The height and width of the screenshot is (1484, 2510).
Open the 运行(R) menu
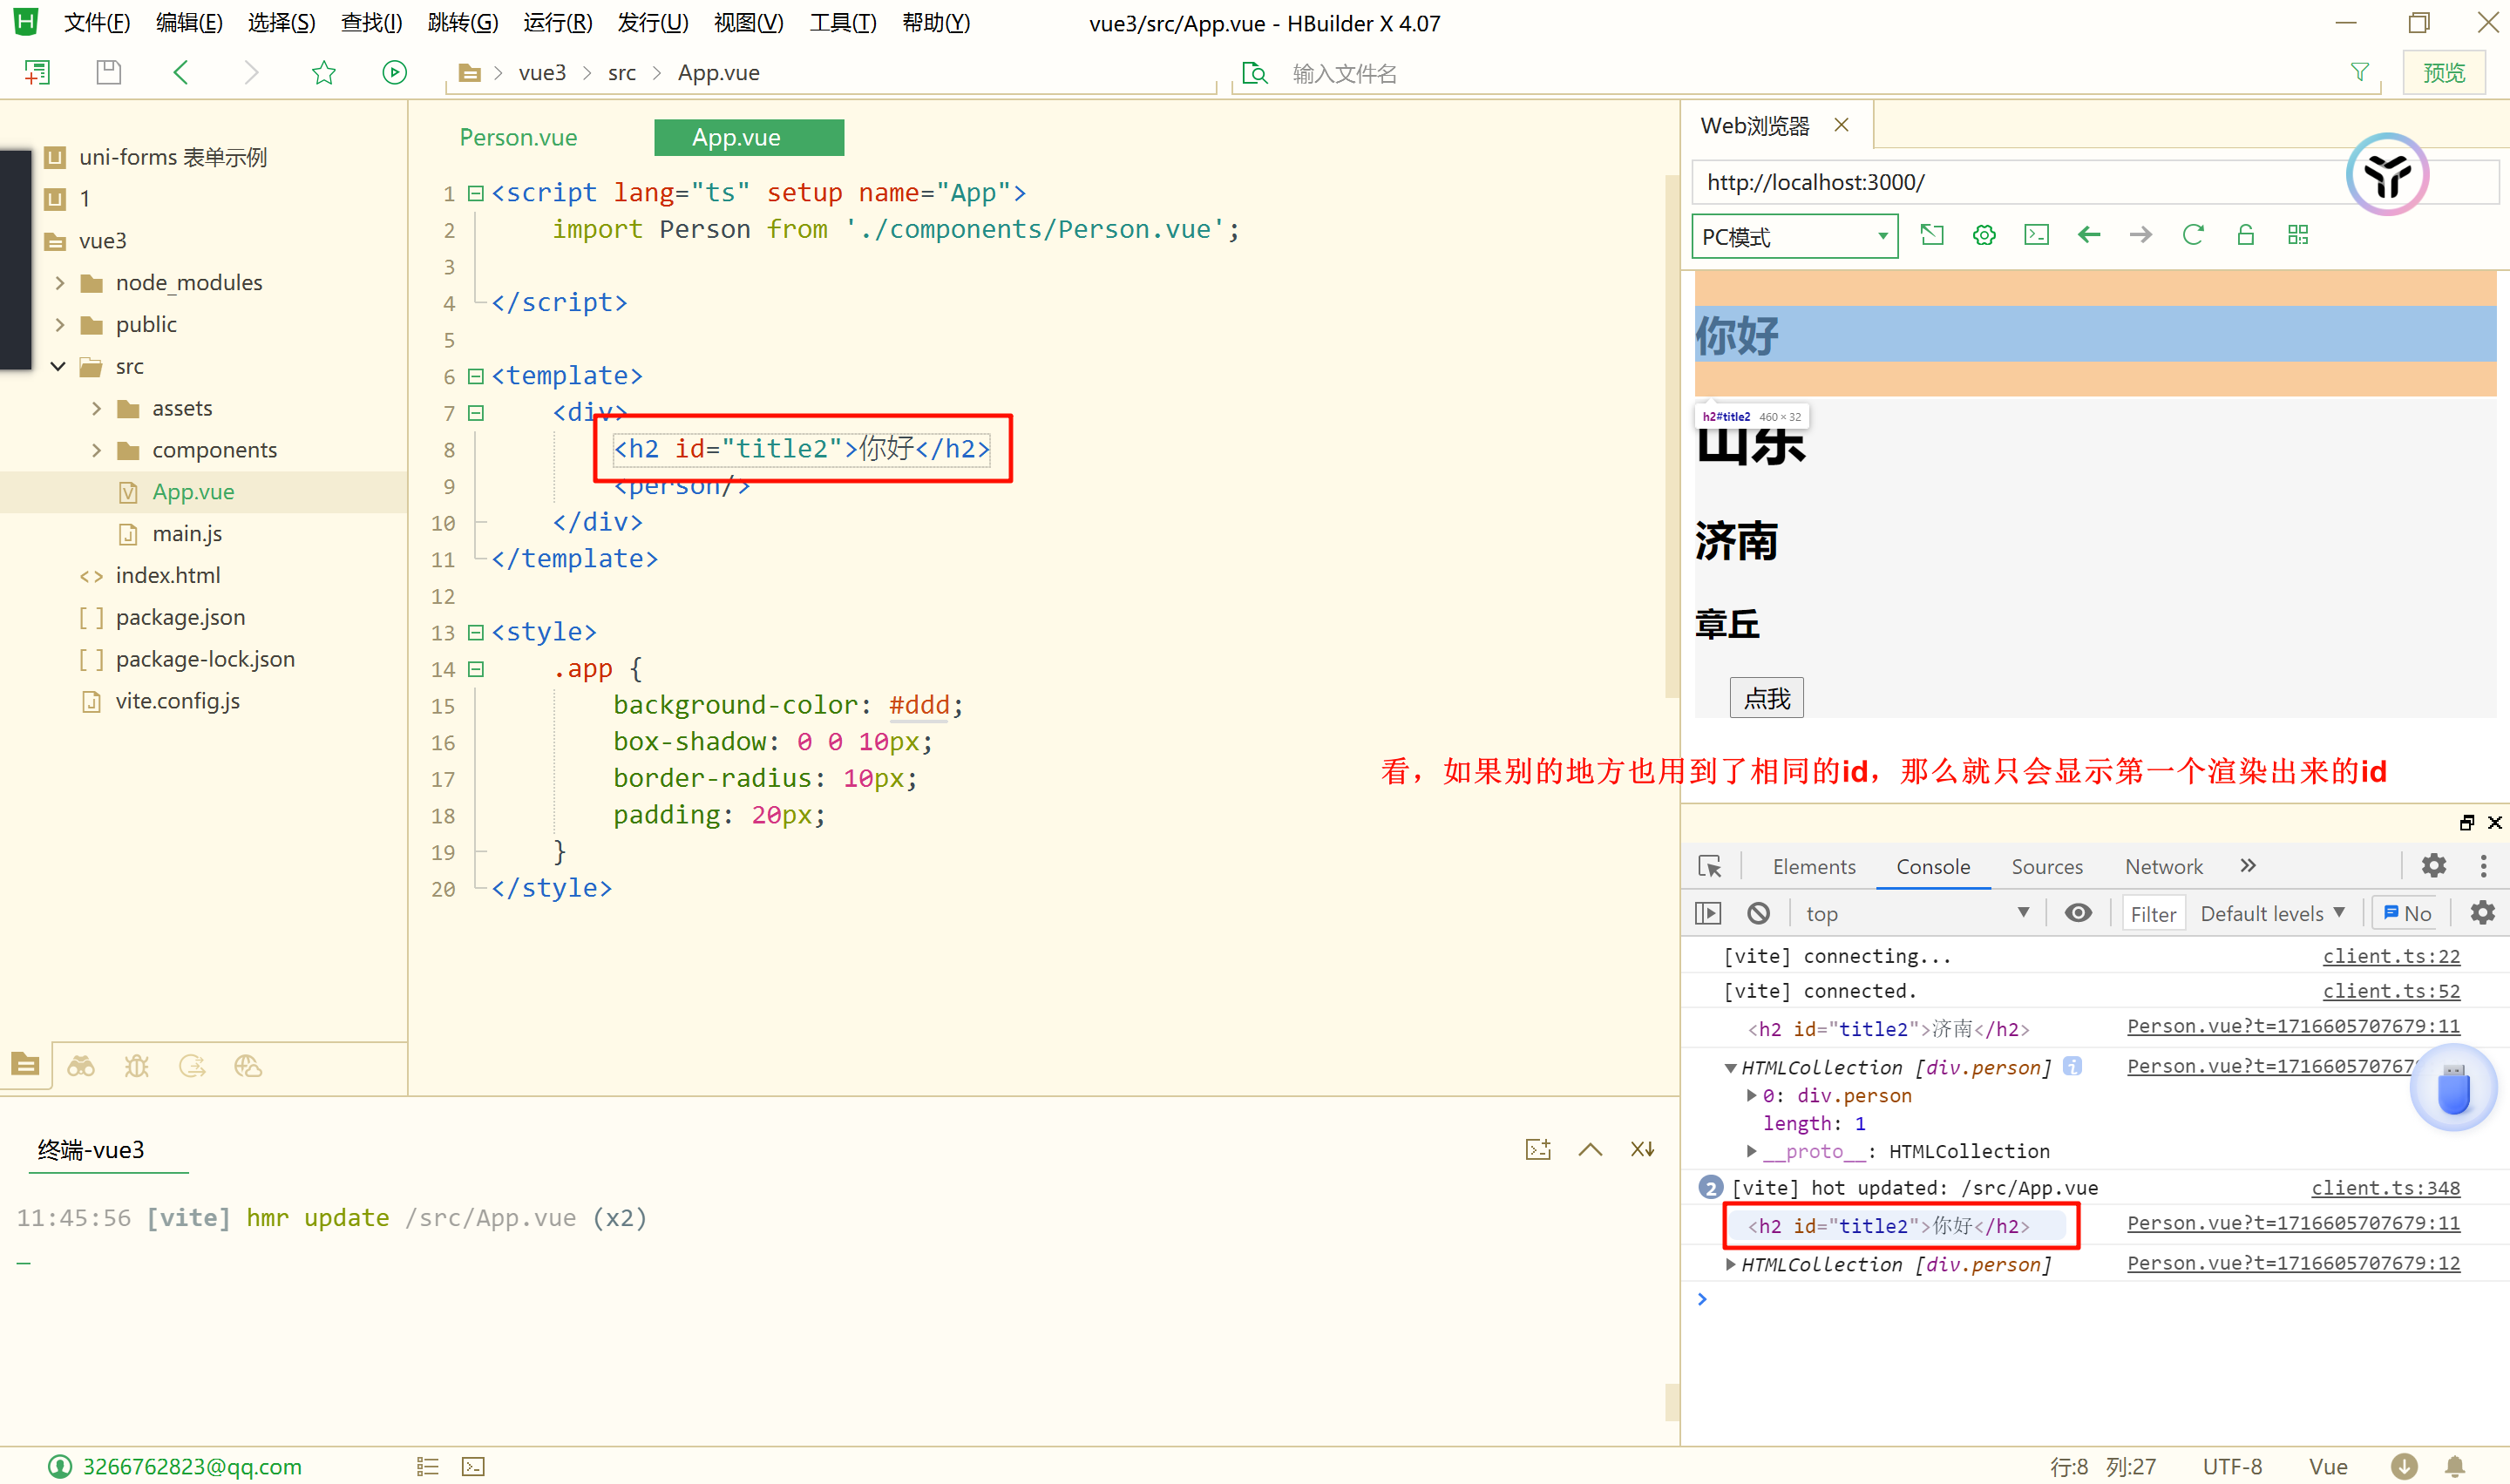(557, 22)
